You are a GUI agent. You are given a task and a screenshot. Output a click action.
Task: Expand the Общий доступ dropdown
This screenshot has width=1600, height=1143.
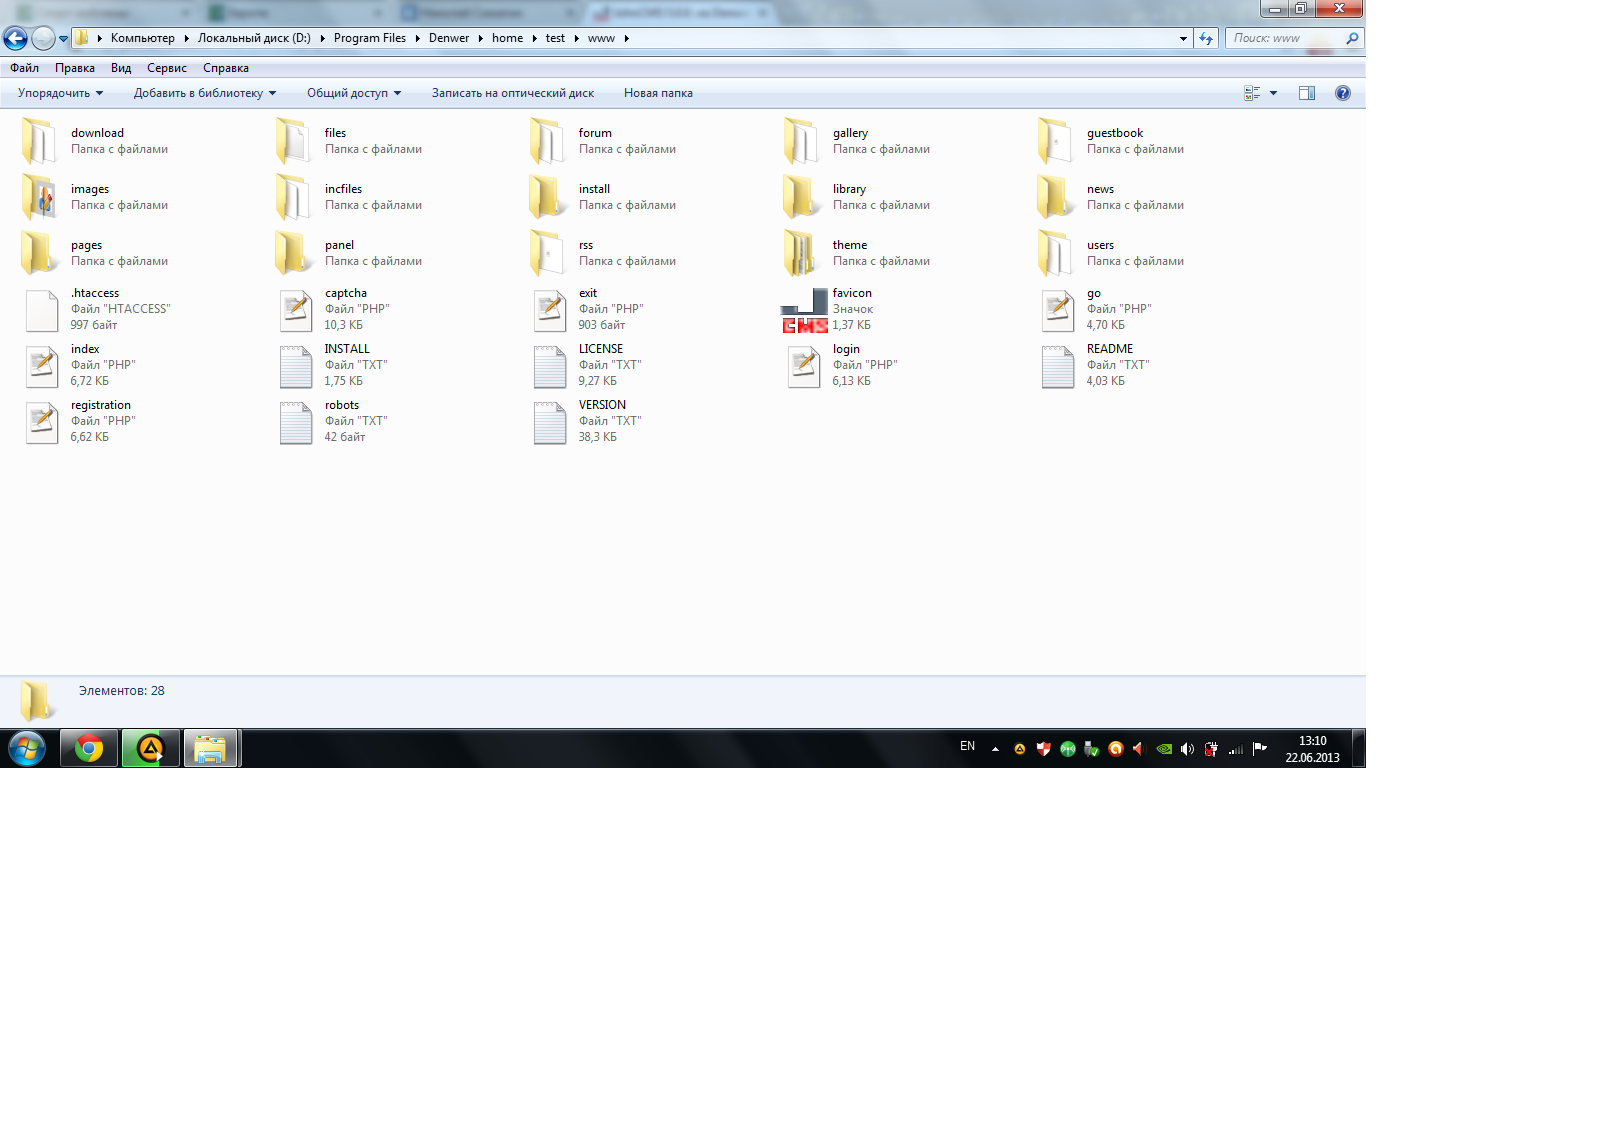click(x=354, y=93)
